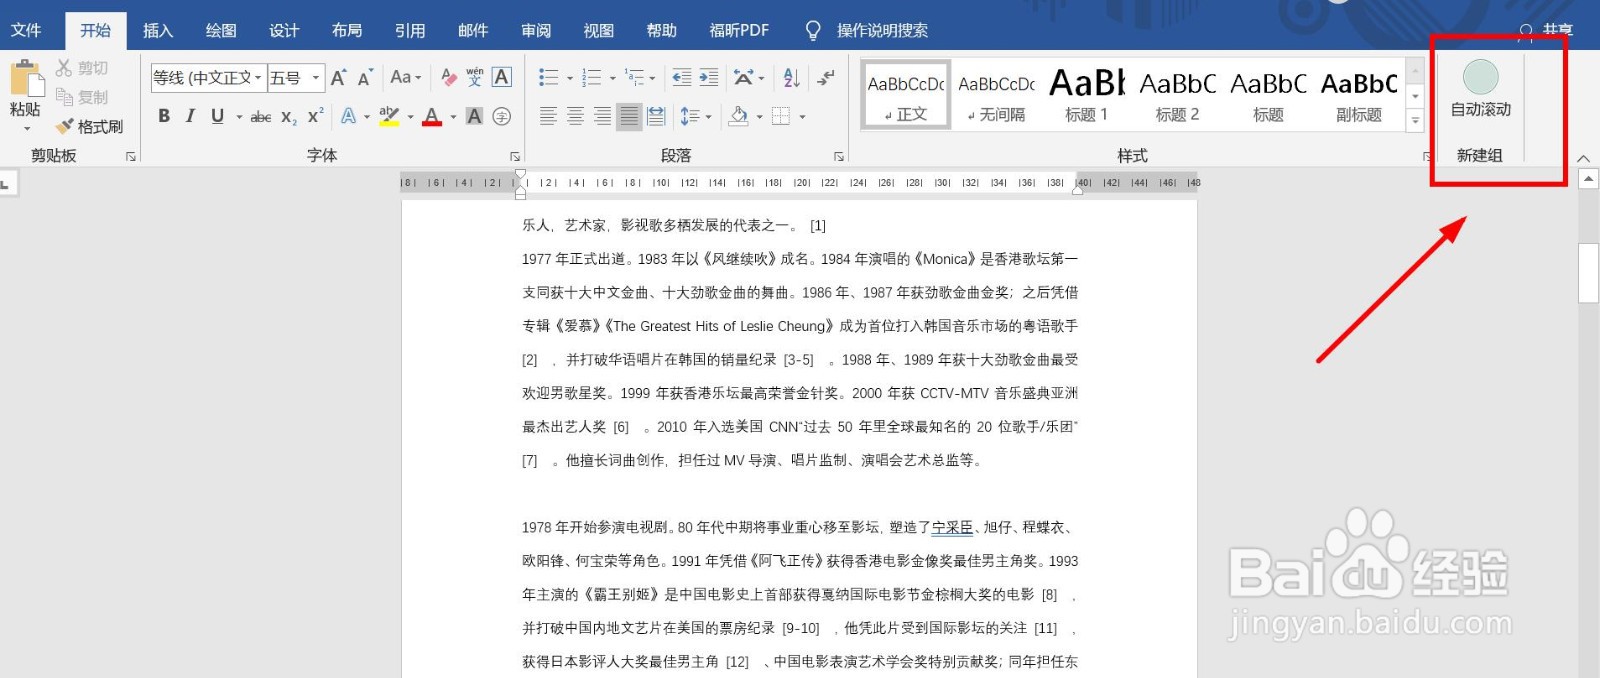Open the Paragraph dialog launcher

coord(838,156)
